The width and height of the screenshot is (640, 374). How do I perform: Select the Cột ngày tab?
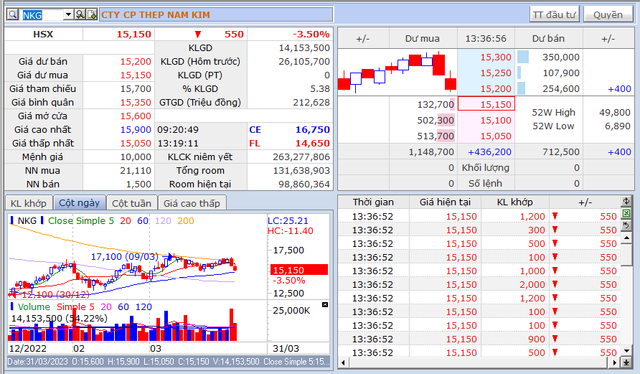click(79, 203)
